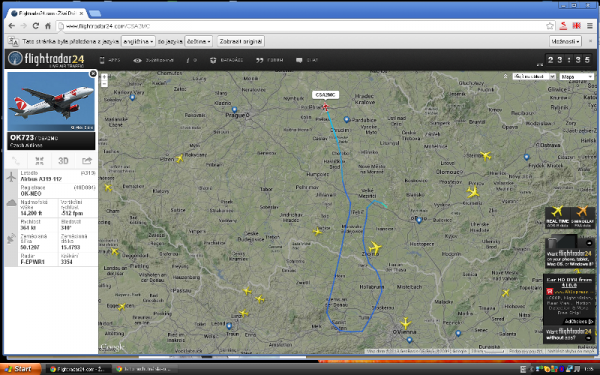Open a new browser tab
The height and width of the screenshot is (375, 600).
[x=95, y=14]
